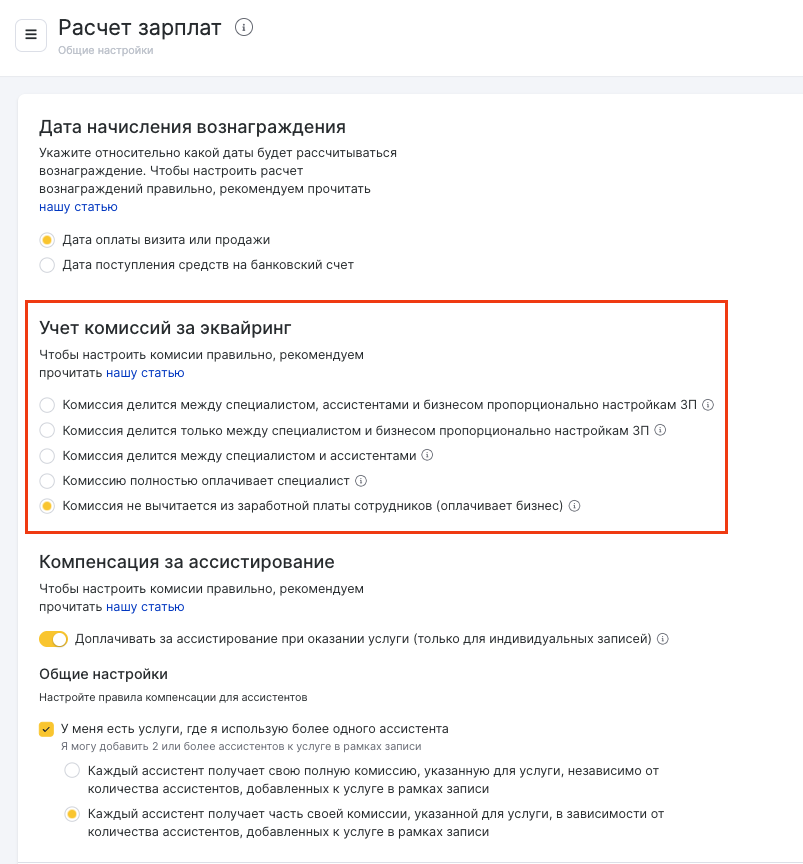Click info icon for commission split with assistants and business
The width and height of the screenshot is (803, 864).
(708, 405)
